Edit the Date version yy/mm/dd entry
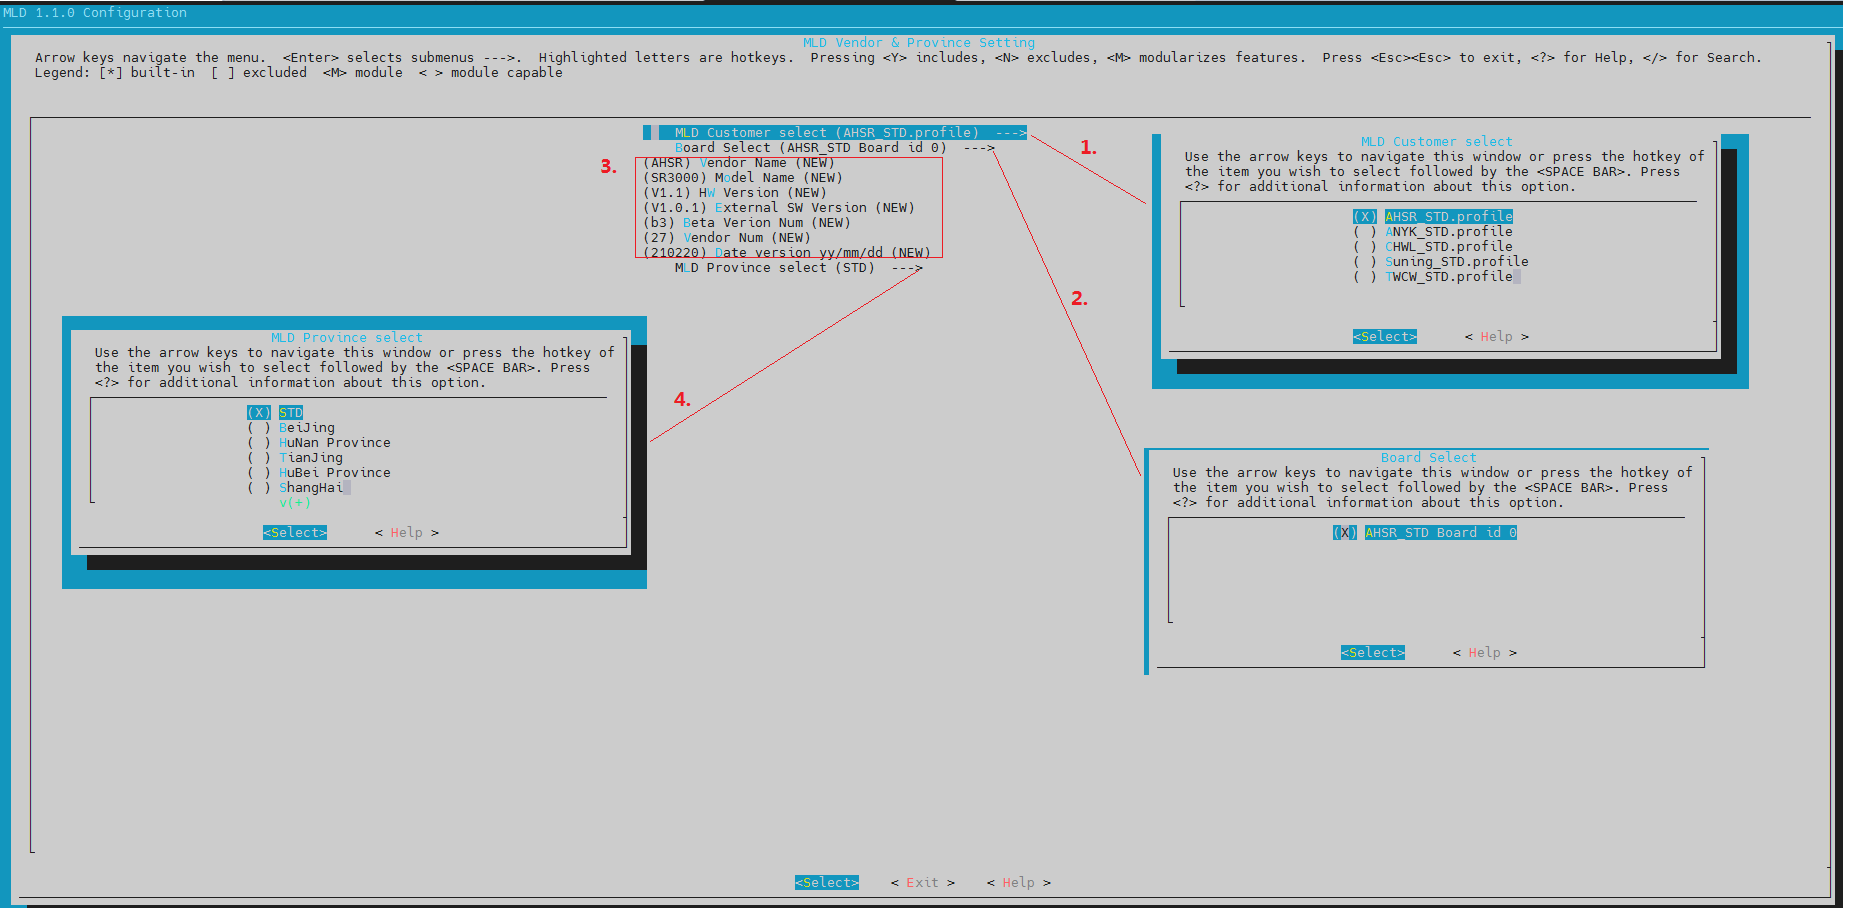 tap(786, 252)
